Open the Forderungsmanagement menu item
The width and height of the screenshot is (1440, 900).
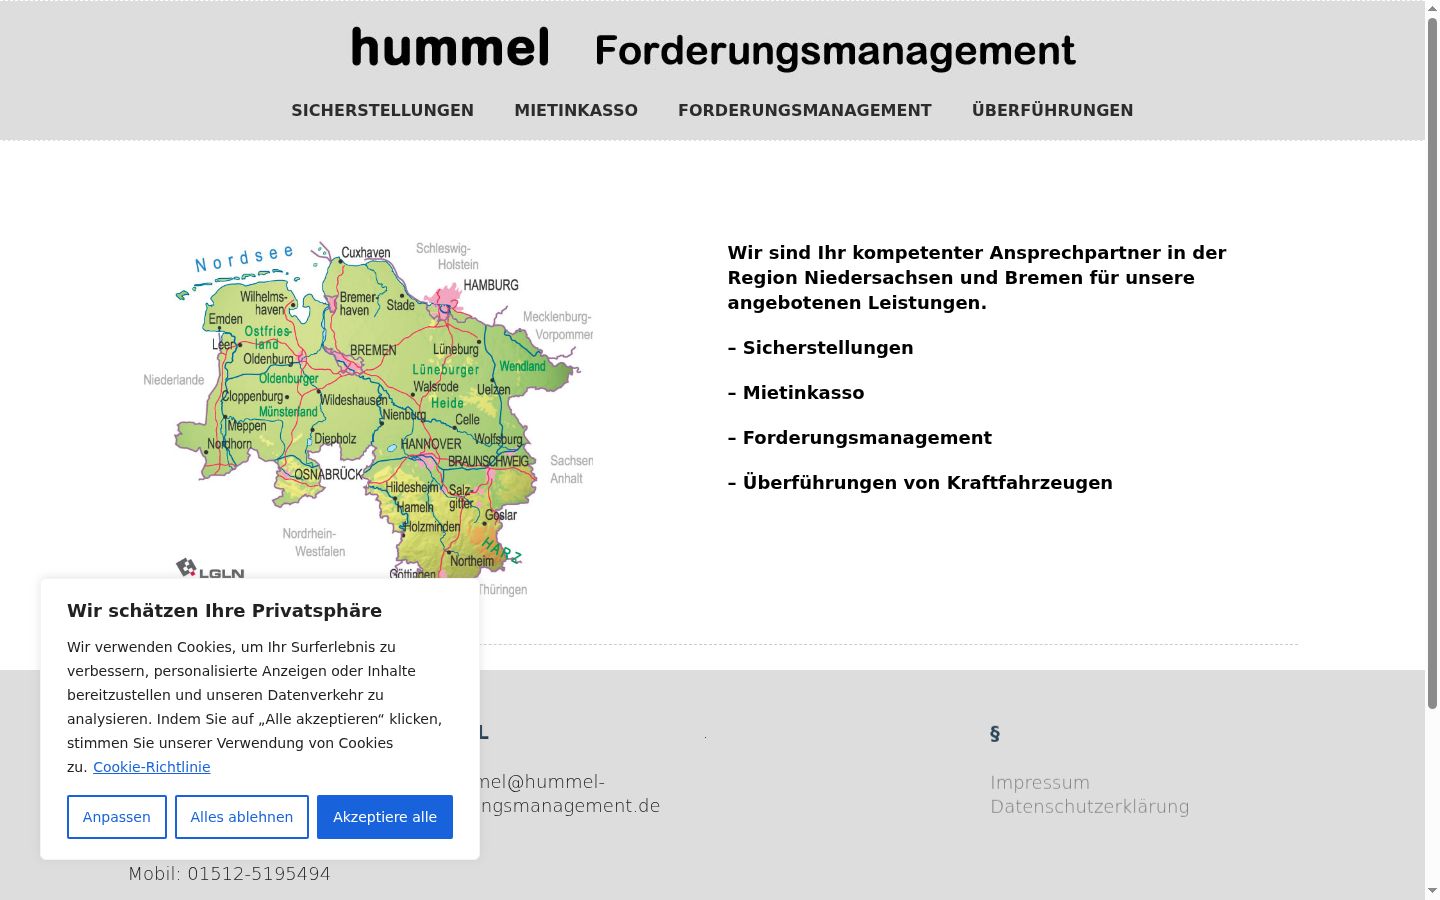click(x=805, y=110)
